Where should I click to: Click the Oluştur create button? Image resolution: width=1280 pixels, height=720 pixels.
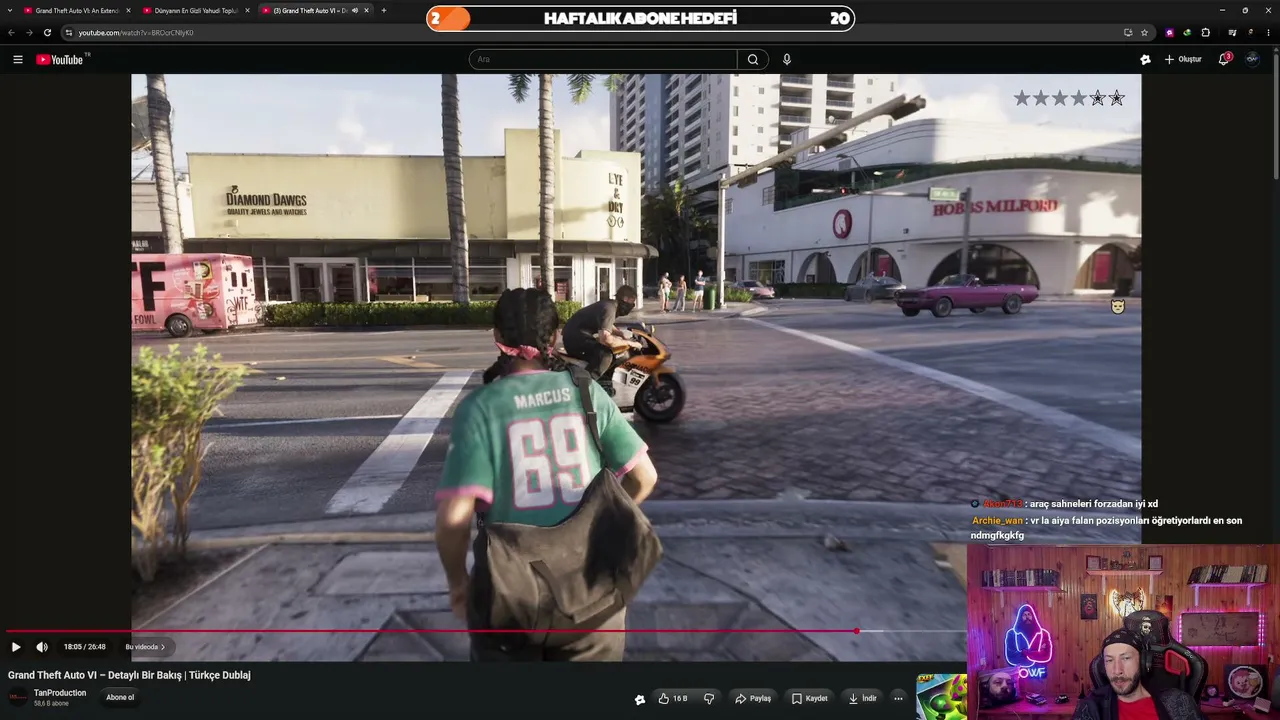click(1183, 59)
